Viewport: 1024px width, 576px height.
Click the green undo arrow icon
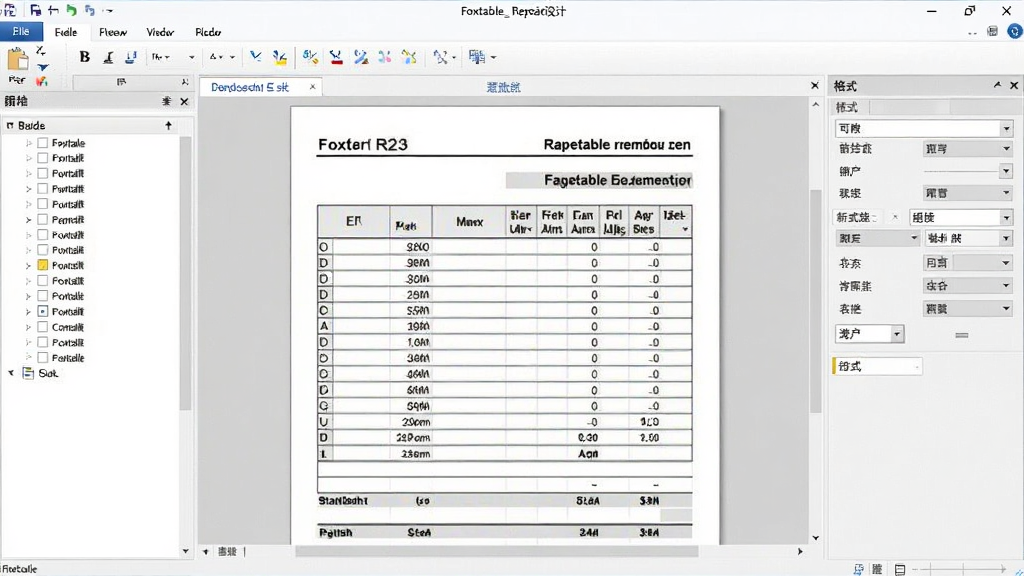71,10
